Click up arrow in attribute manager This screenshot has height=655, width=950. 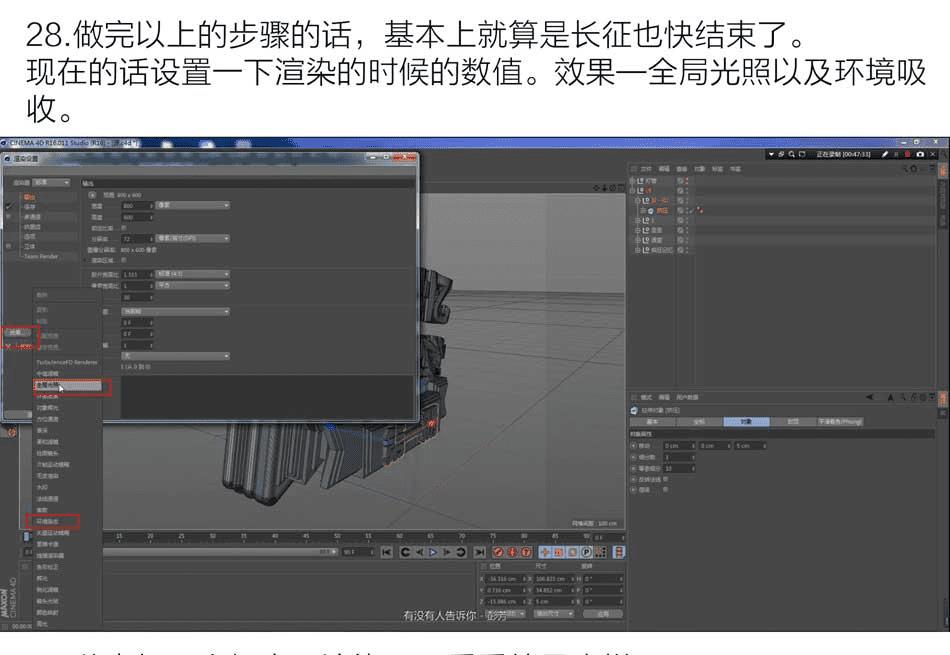[890, 397]
